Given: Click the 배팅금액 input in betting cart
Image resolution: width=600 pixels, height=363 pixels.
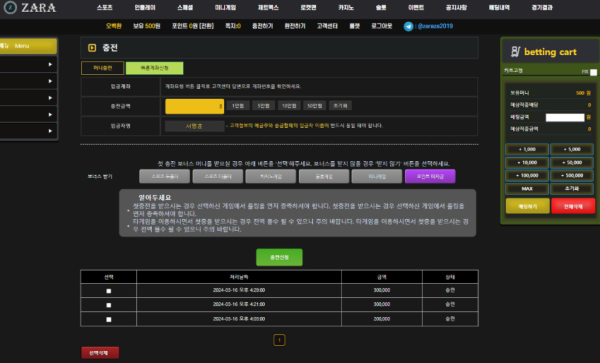Looking at the screenshot, I should point(565,117).
